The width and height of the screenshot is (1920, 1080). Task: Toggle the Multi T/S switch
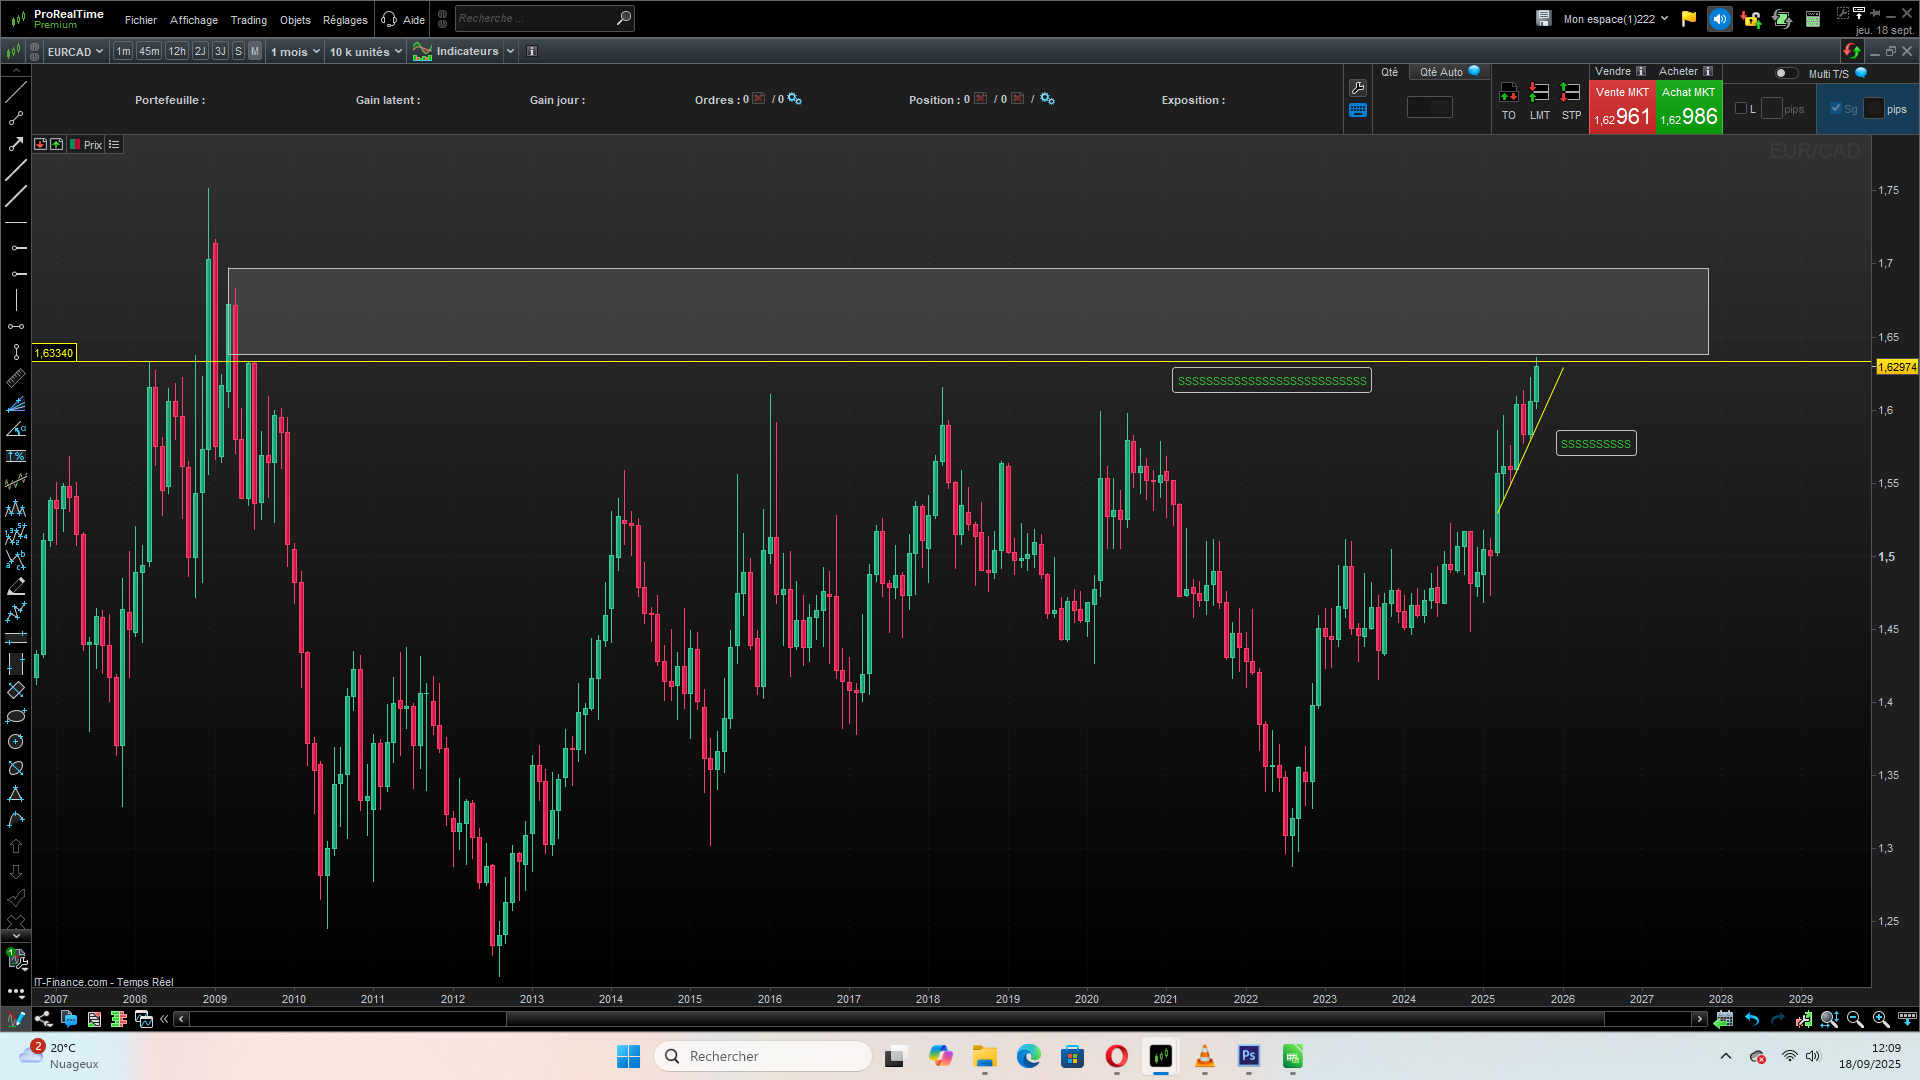[1785, 73]
